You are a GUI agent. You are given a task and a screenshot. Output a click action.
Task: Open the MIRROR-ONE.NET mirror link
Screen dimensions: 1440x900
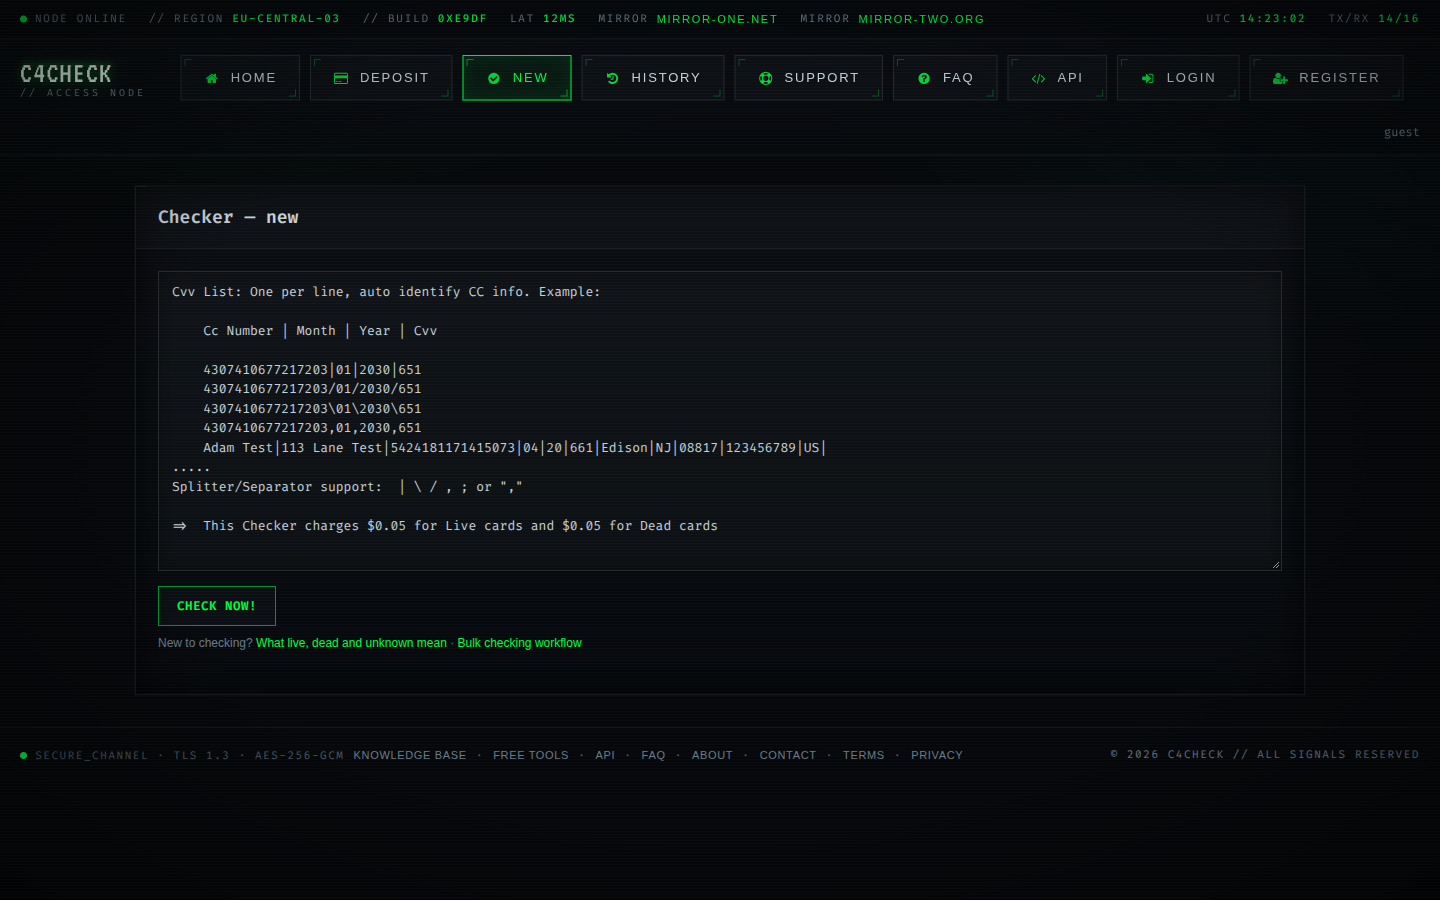pos(717,19)
